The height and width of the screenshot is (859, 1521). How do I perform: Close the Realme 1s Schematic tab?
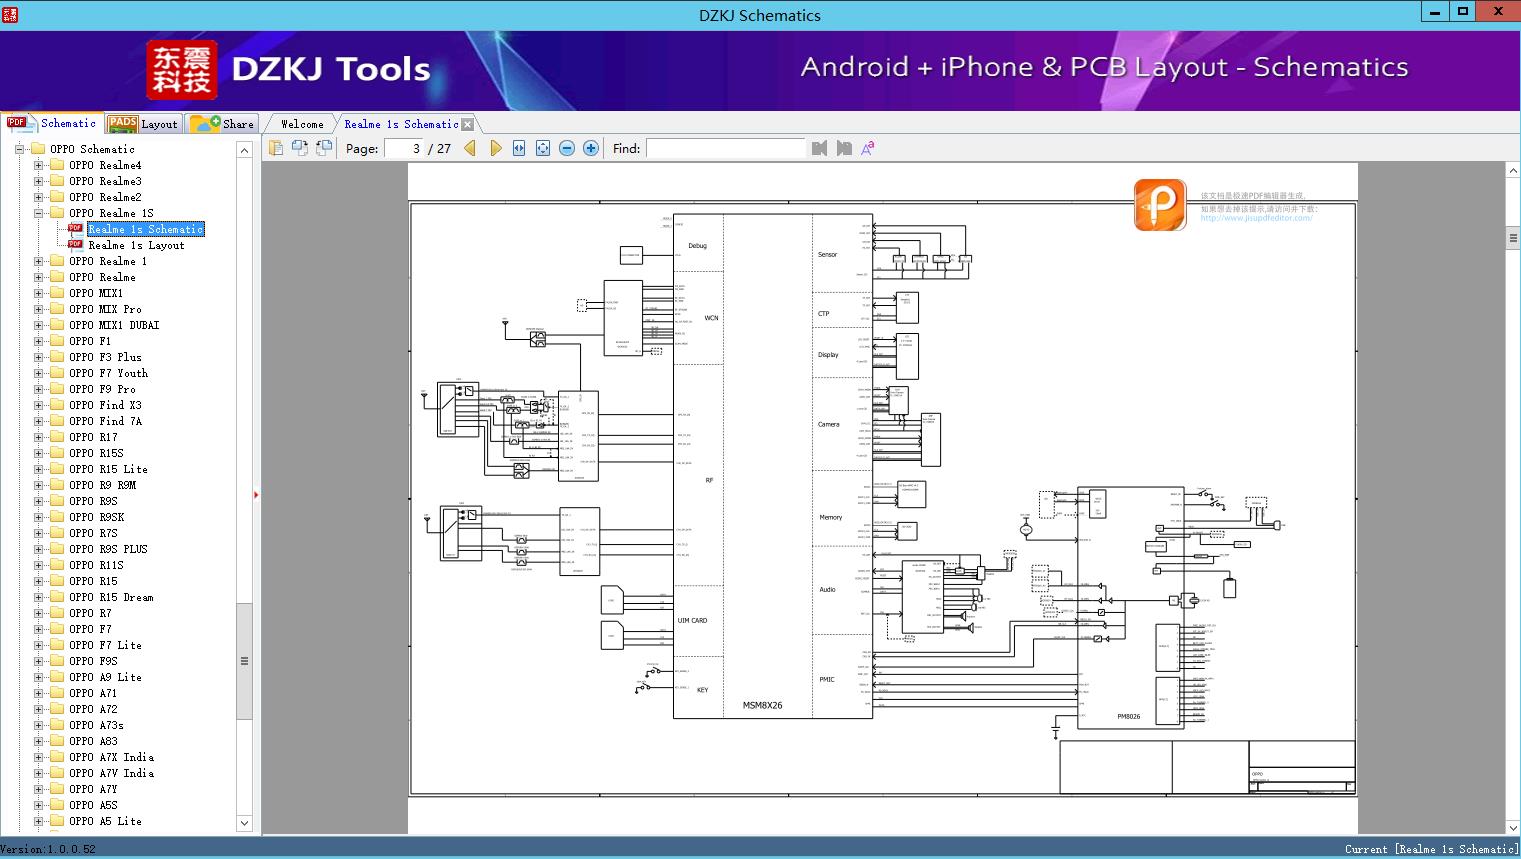tap(467, 124)
